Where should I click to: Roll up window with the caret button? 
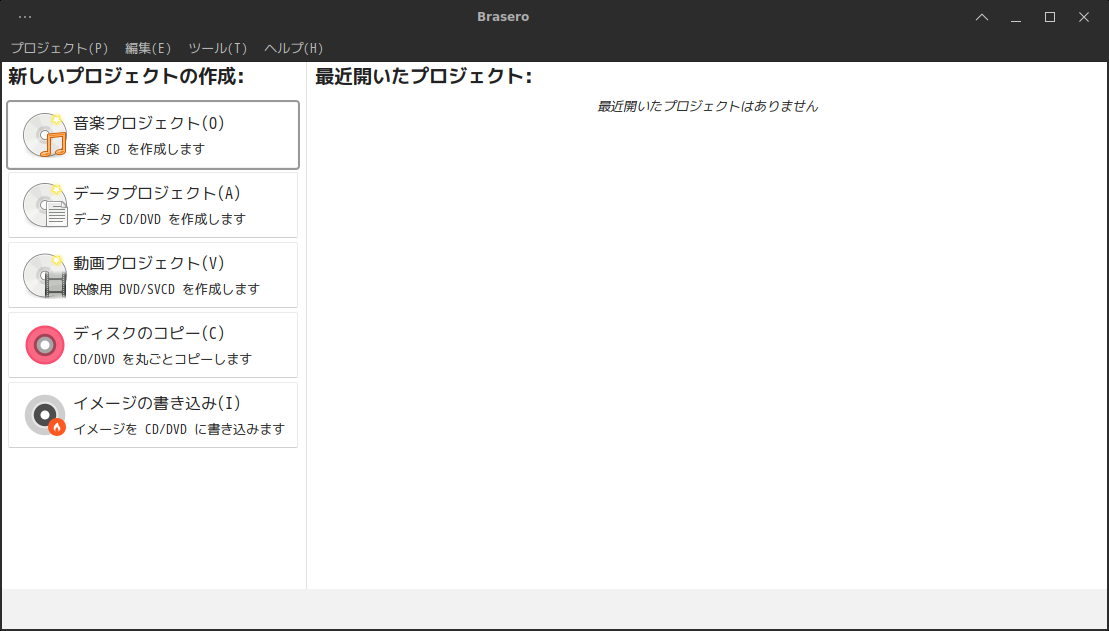click(982, 17)
